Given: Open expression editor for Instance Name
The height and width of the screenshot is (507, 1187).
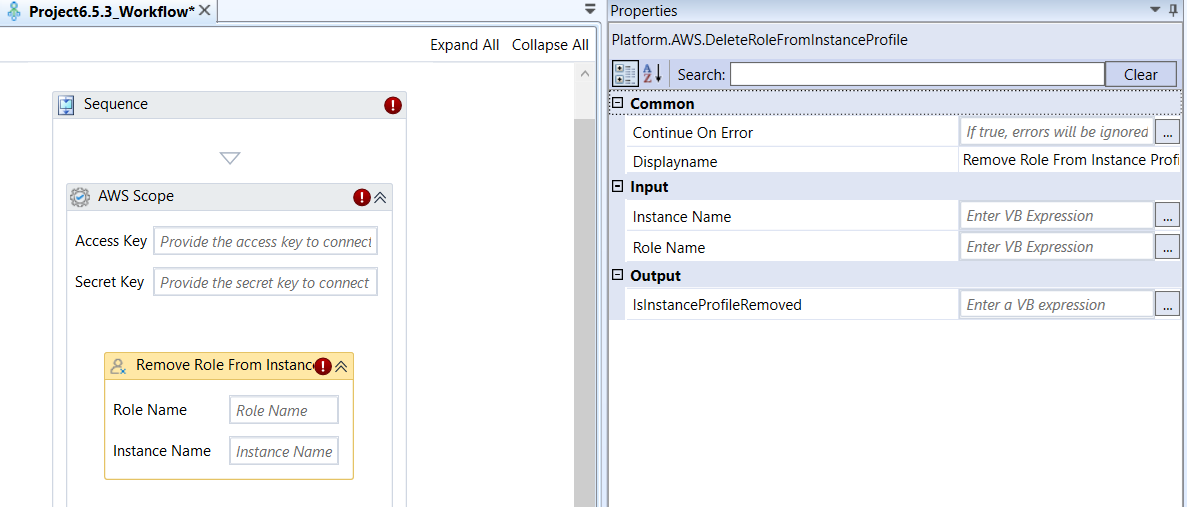Looking at the screenshot, I should [x=1167, y=216].
